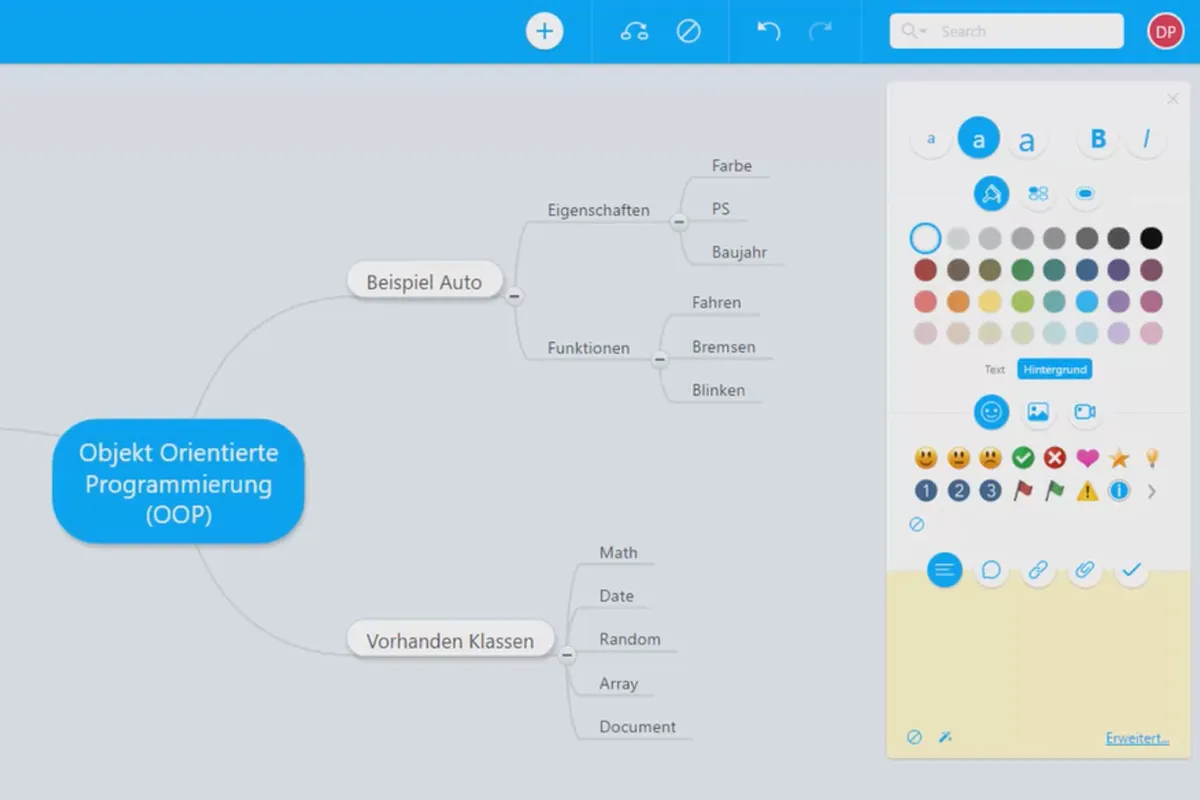The width and height of the screenshot is (1200, 800).
Task: Add the blue info icon
Action: pyautogui.click(x=1119, y=491)
